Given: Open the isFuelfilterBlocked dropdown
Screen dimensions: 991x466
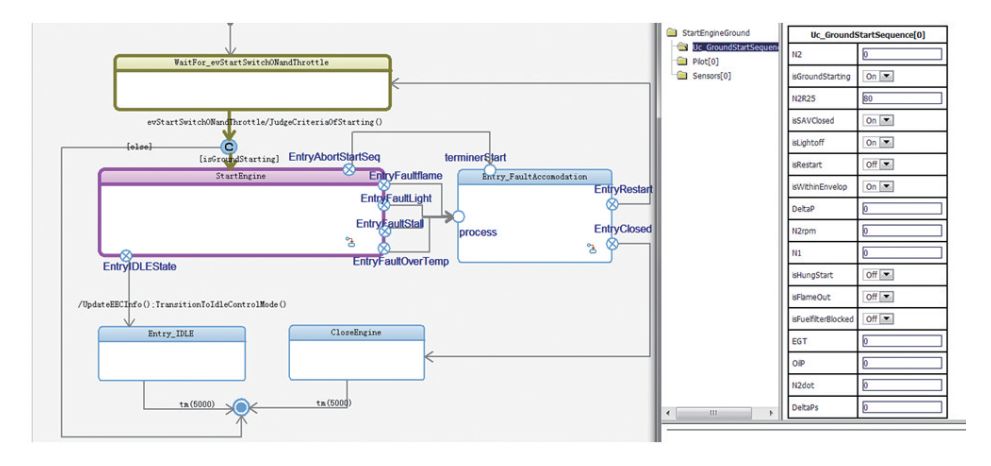Looking at the screenshot, I should click(x=887, y=319).
